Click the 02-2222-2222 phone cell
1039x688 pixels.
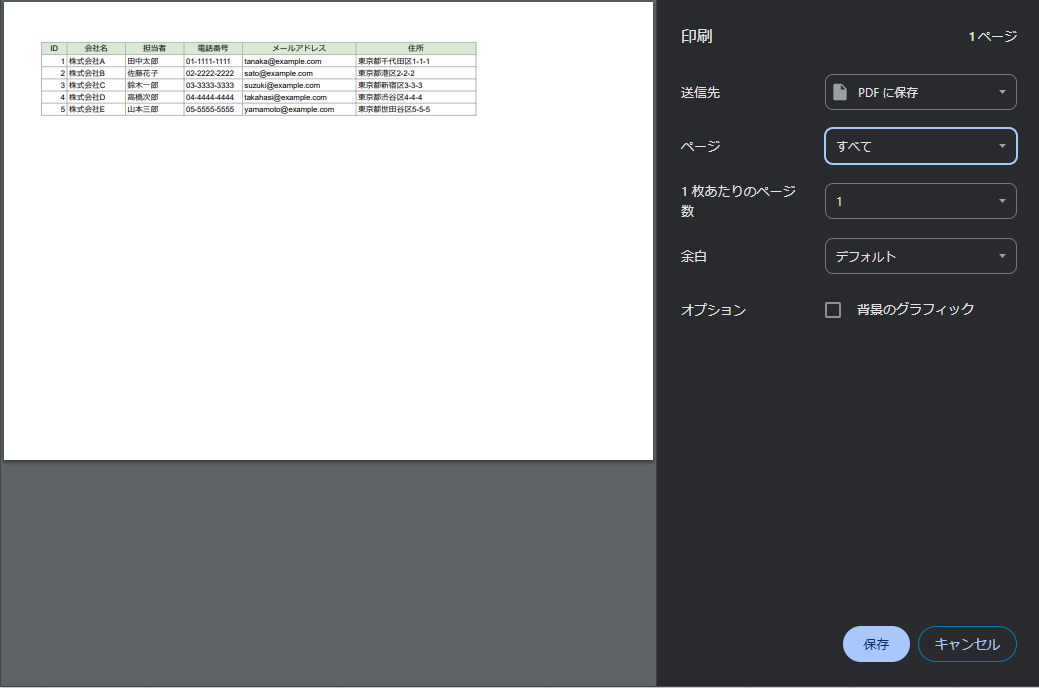pos(213,73)
